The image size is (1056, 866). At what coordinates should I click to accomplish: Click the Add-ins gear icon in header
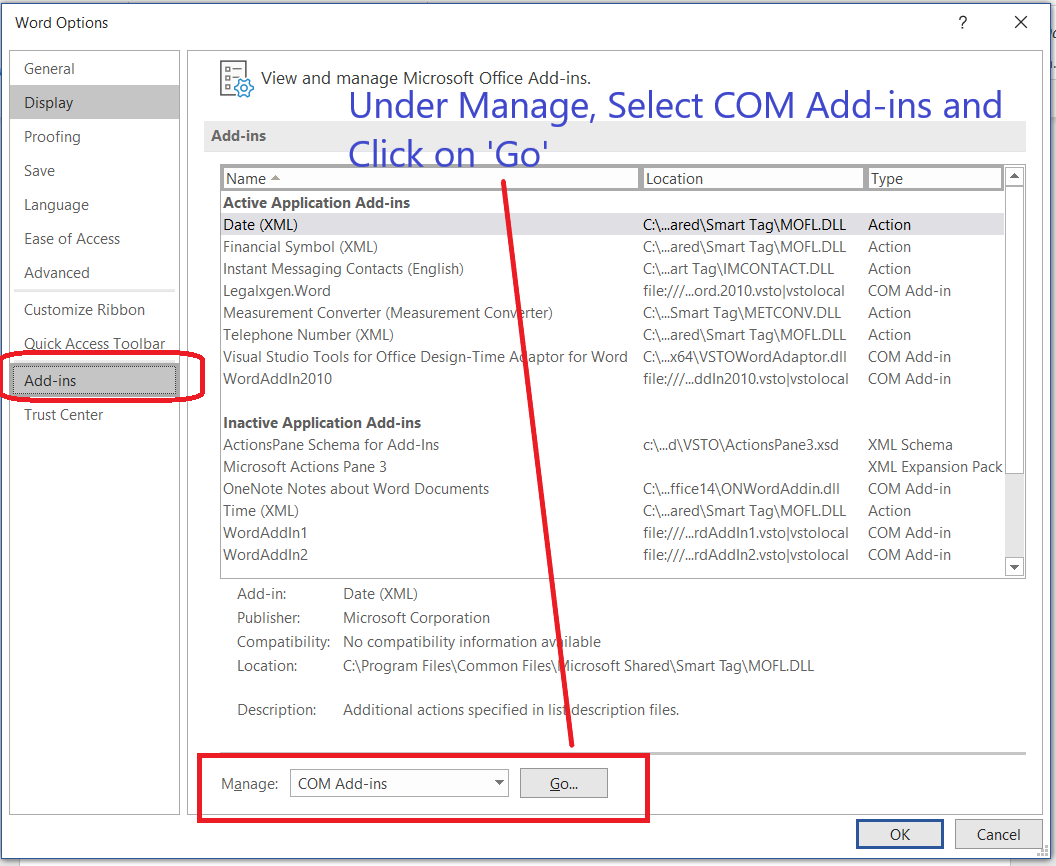tap(236, 78)
